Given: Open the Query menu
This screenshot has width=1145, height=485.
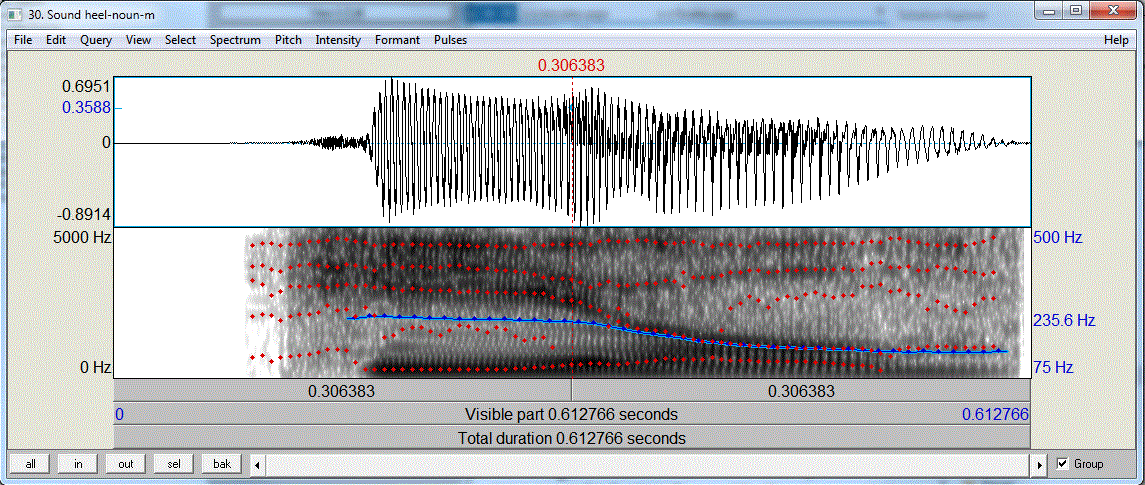Looking at the screenshot, I should pos(96,40).
